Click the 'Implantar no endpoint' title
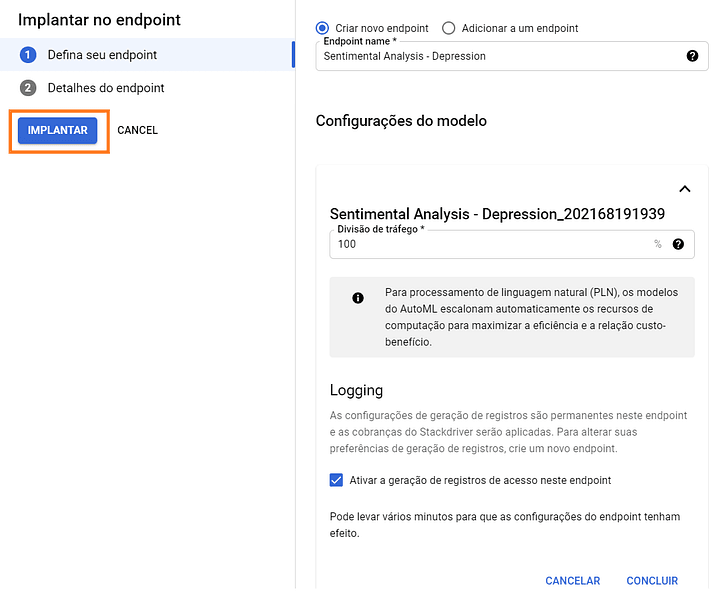 (99, 19)
